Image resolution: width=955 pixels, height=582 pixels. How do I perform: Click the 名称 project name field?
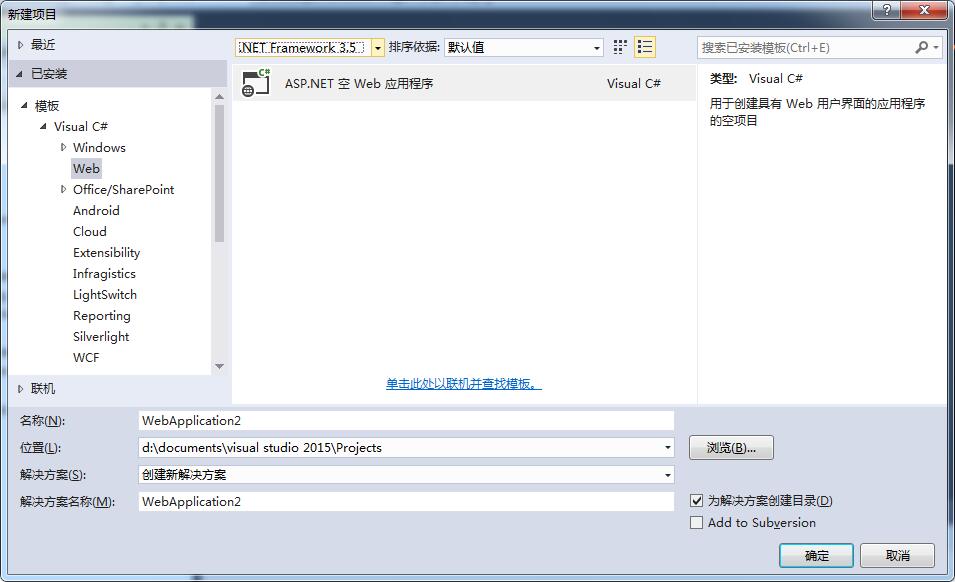(406, 421)
